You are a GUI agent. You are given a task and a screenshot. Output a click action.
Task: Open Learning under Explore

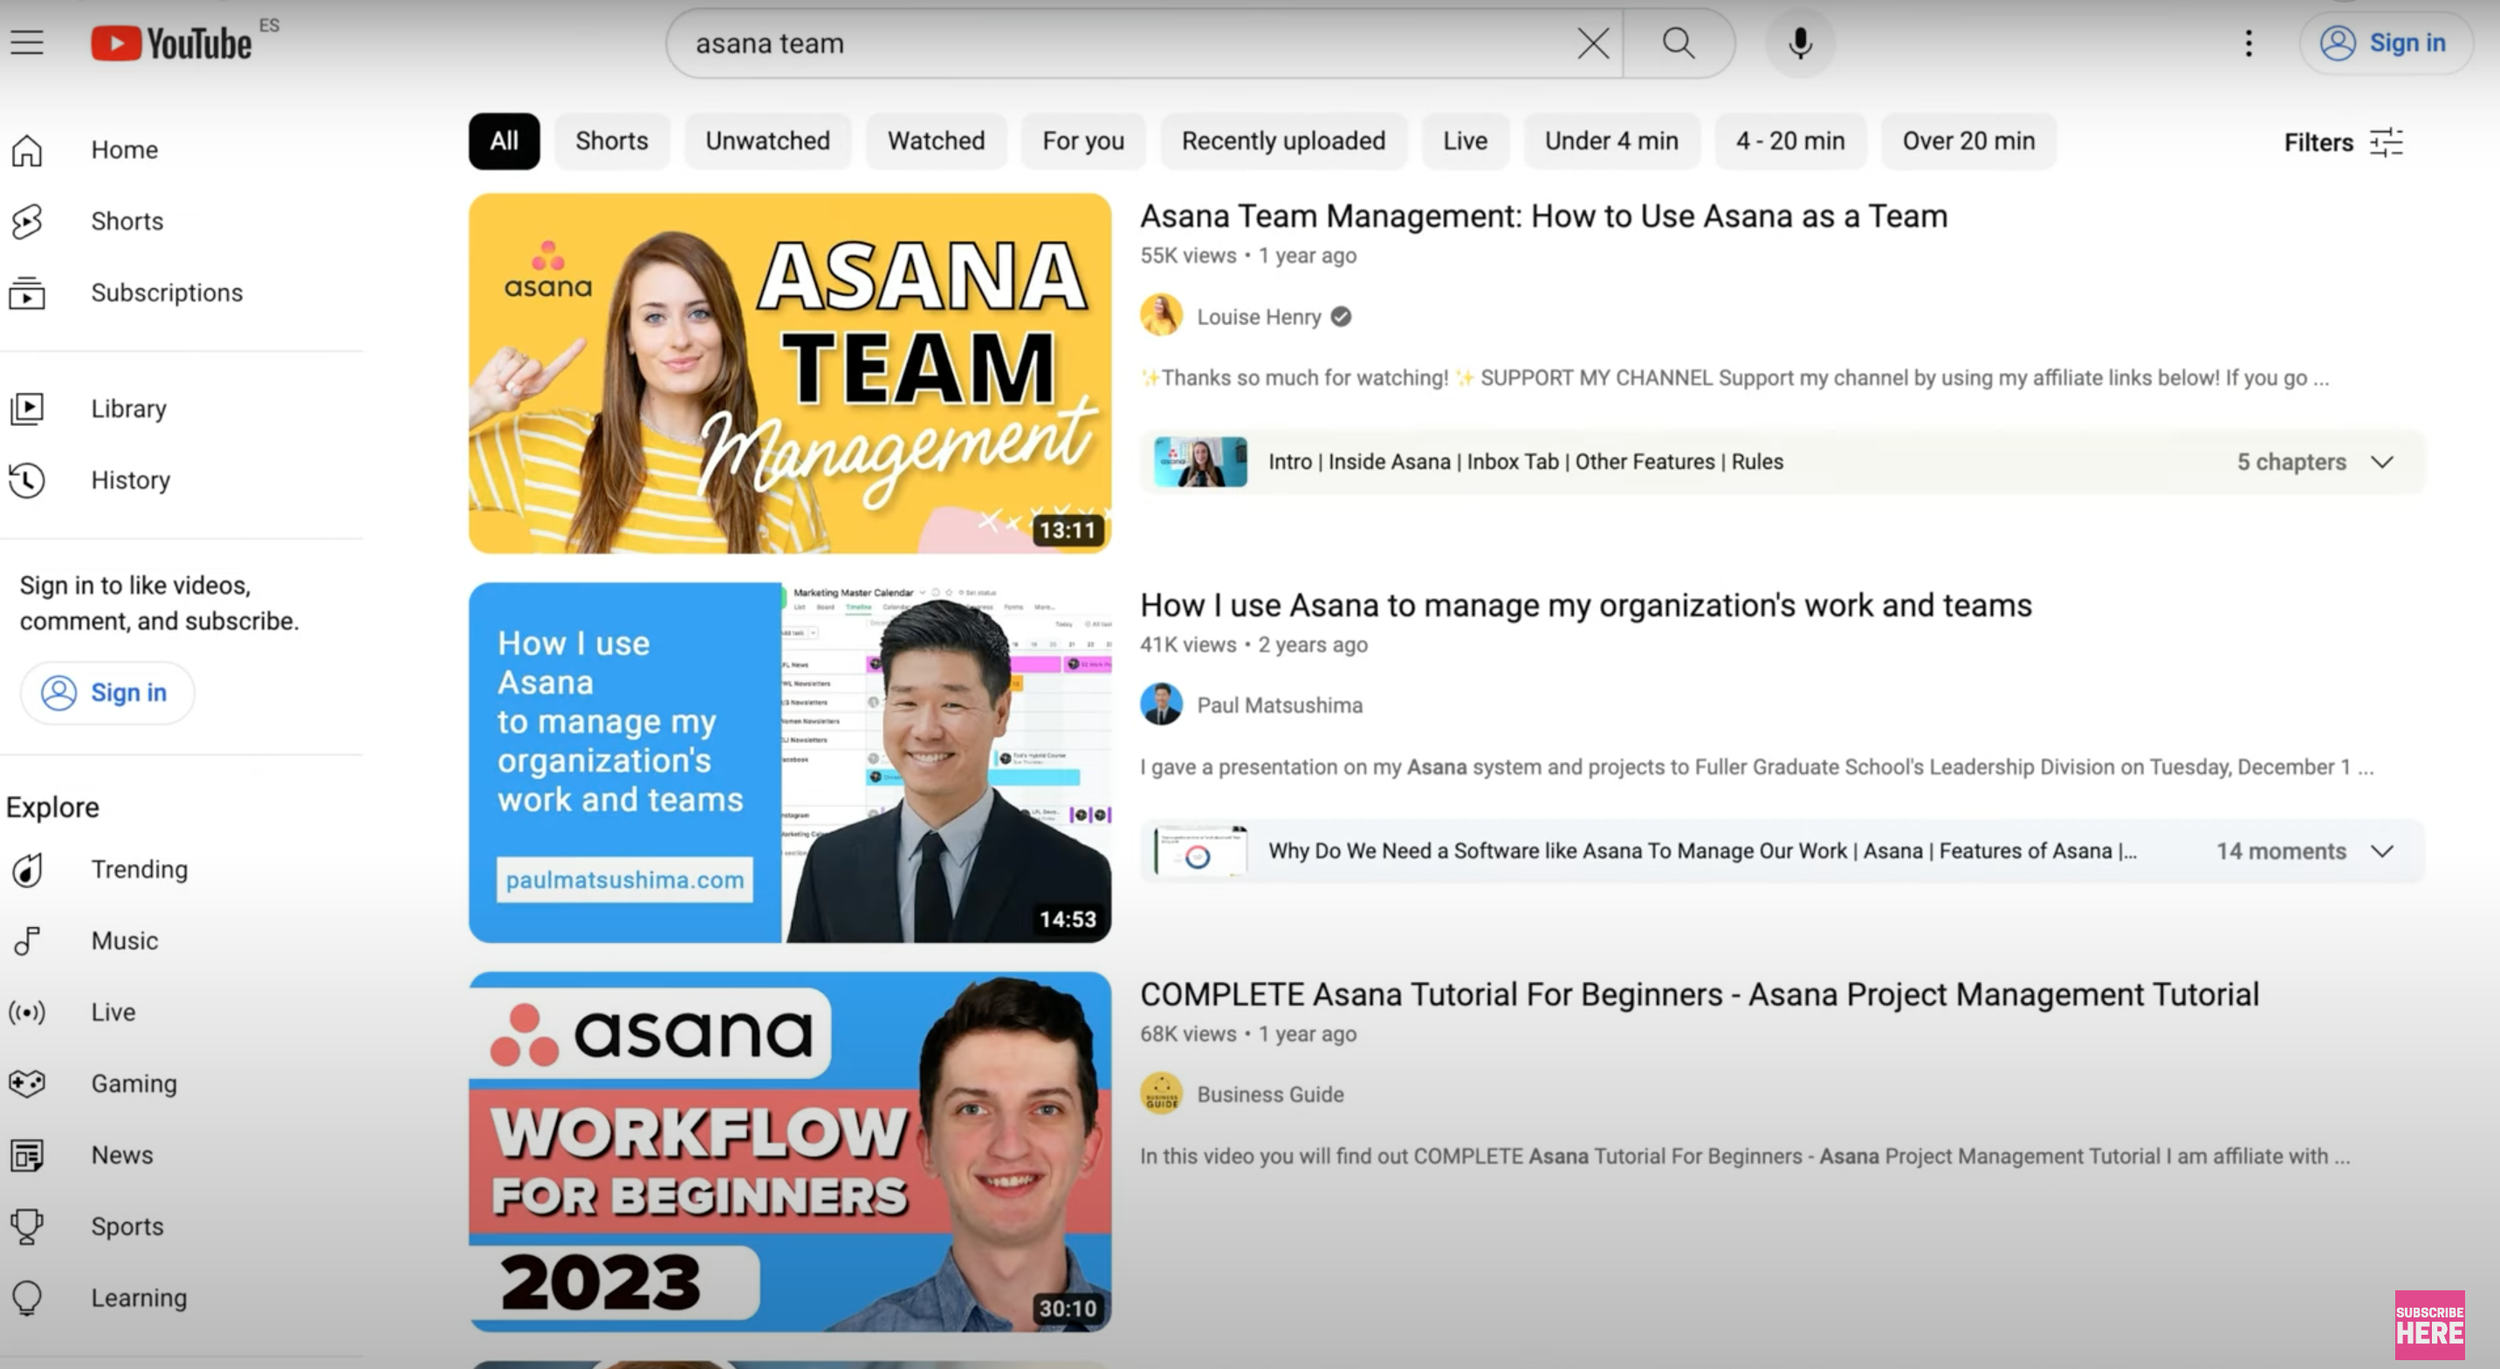pyautogui.click(x=138, y=1298)
